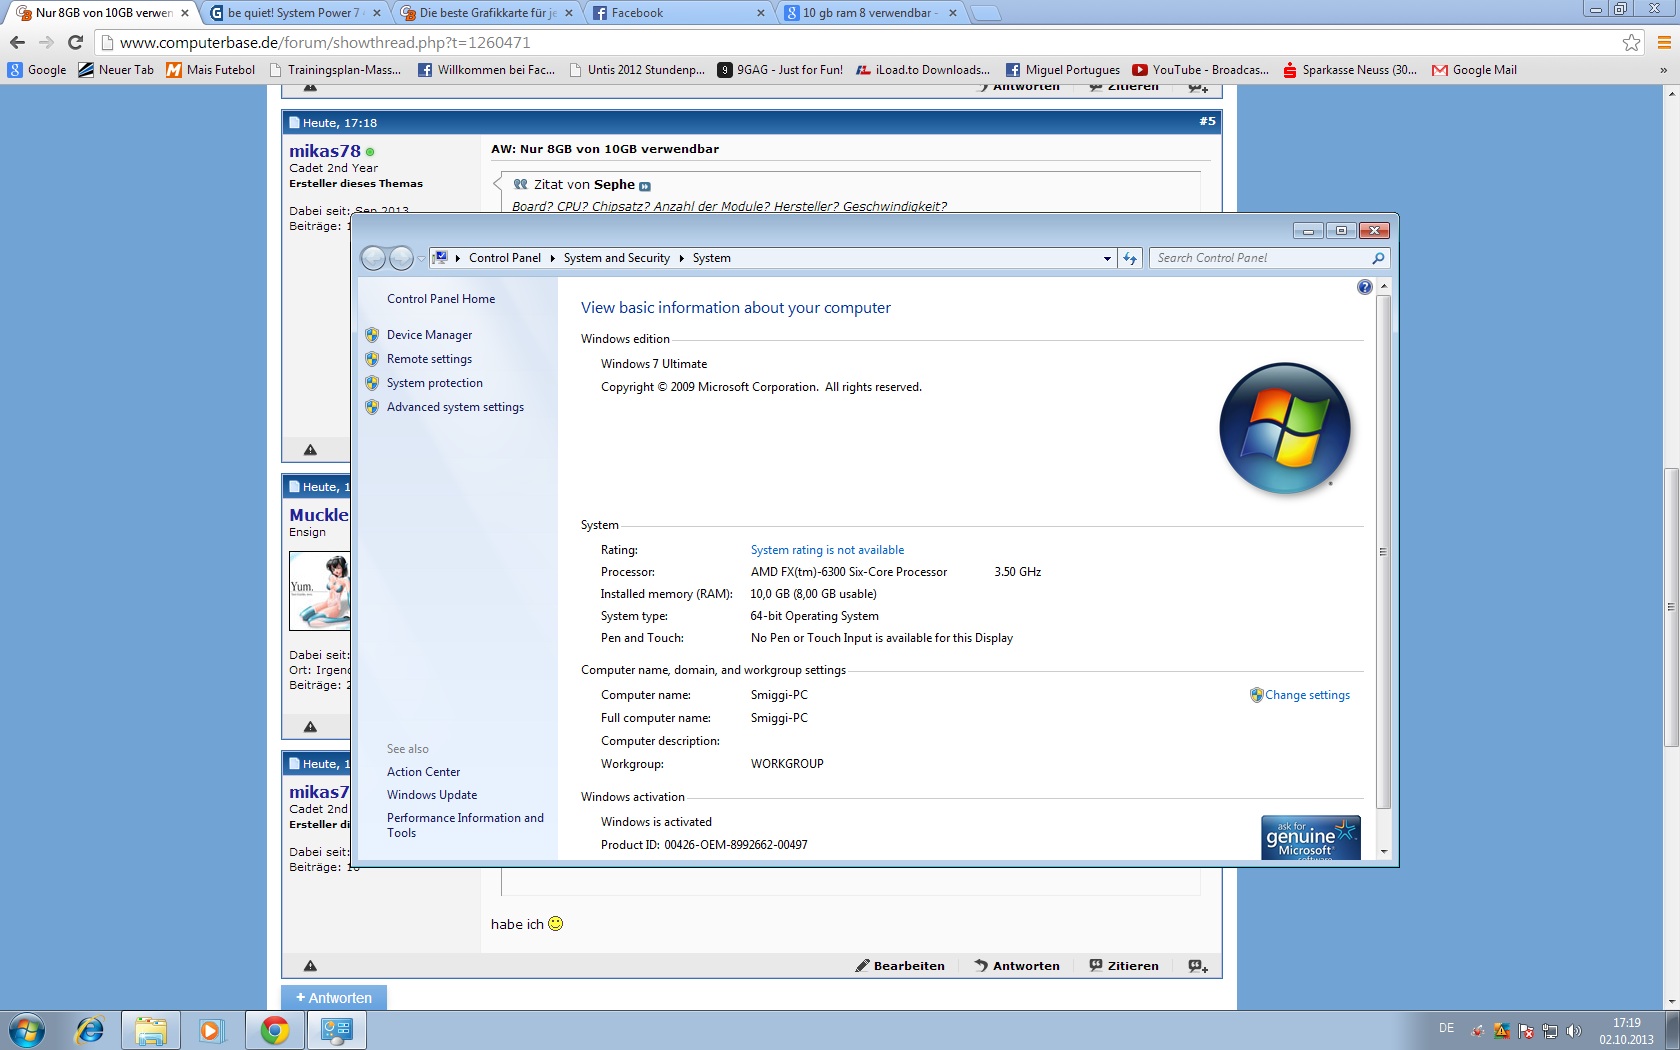This screenshot has width=1680, height=1050.
Task: Click Chrome's forward navigation arrow
Action: click(46, 42)
